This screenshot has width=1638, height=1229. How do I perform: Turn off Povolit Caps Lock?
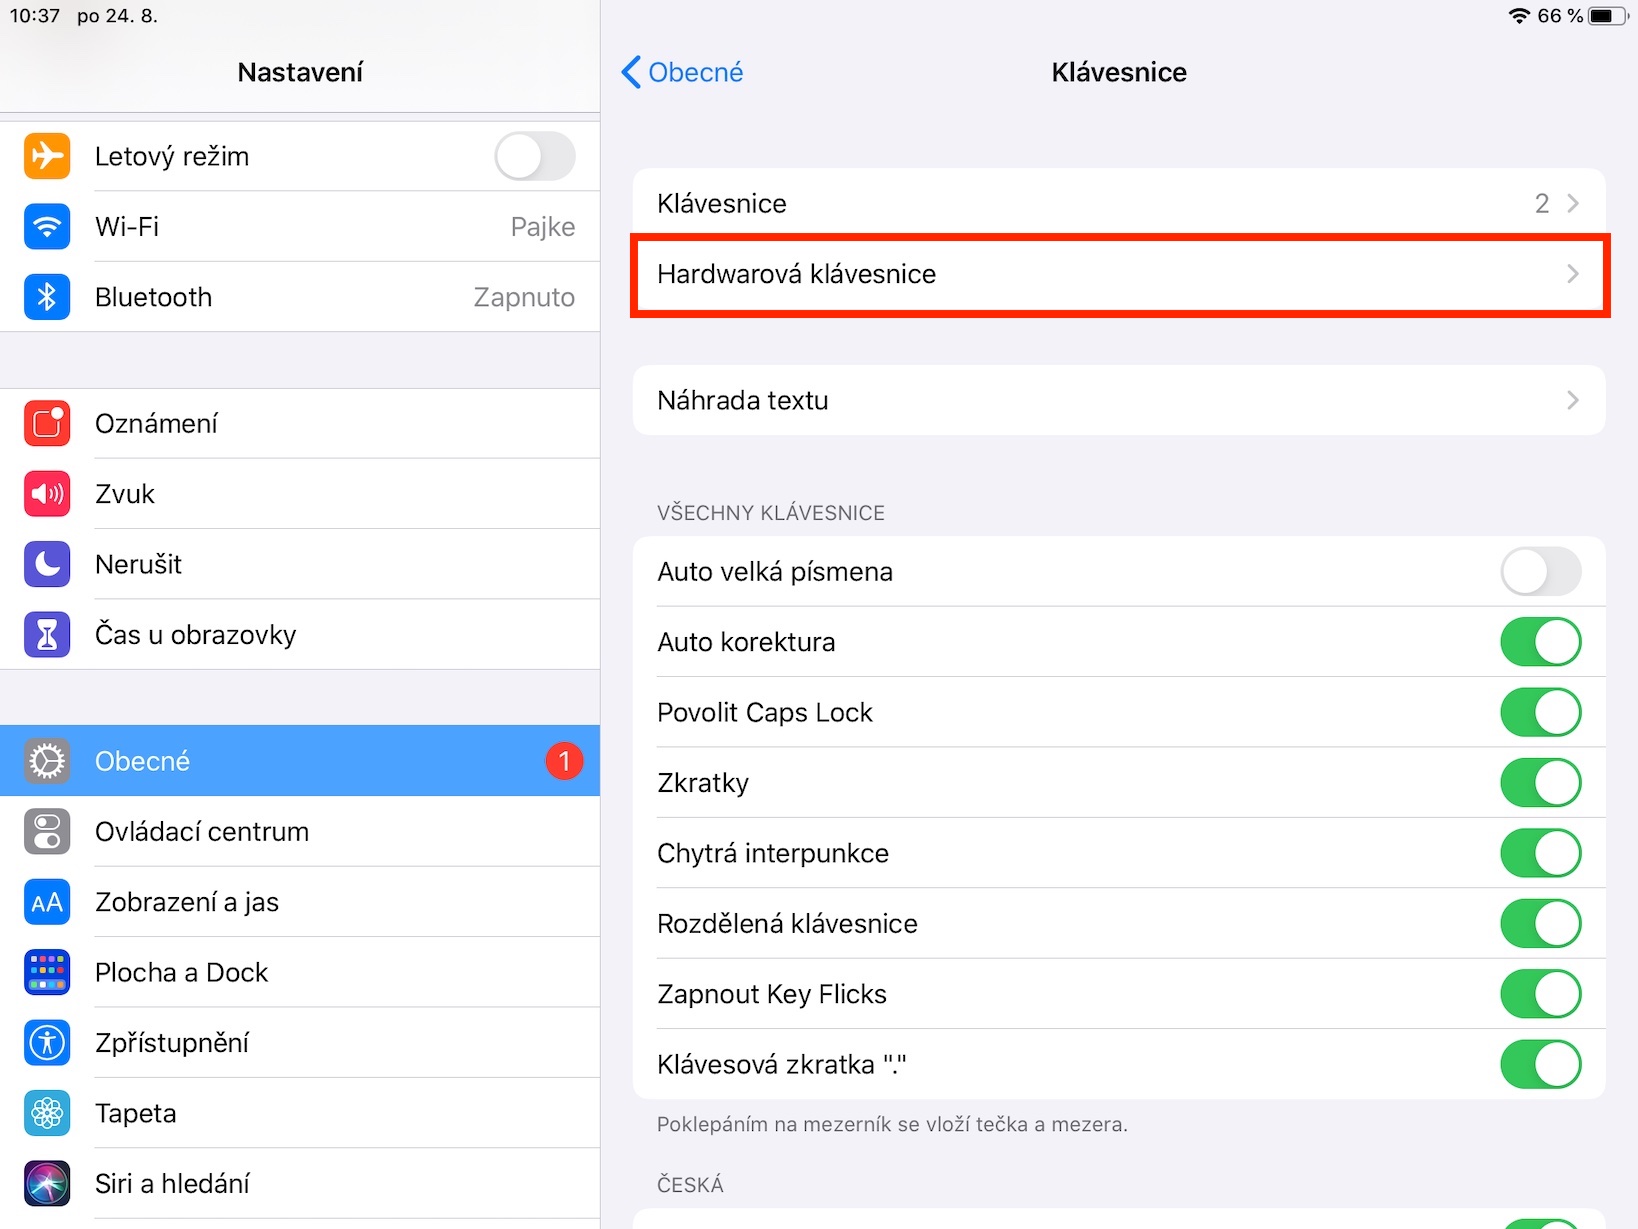coord(1540,713)
